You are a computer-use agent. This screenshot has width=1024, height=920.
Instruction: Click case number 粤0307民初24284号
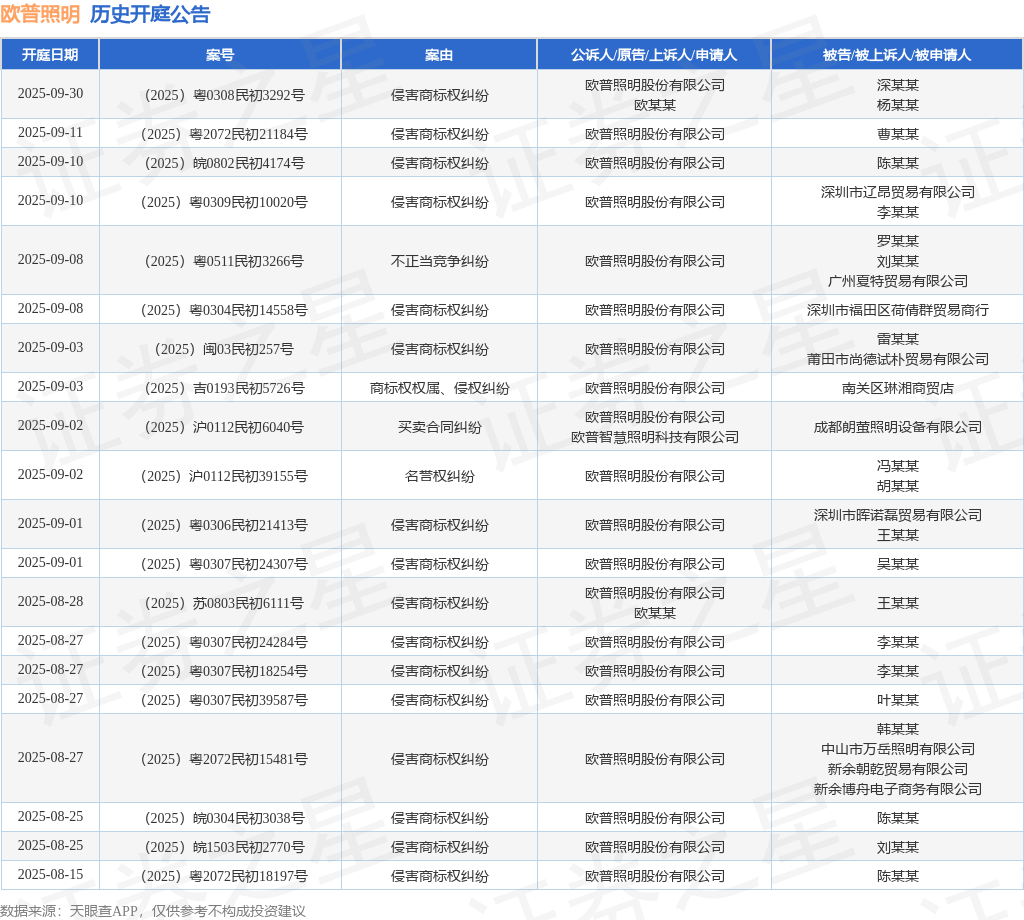(224, 642)
